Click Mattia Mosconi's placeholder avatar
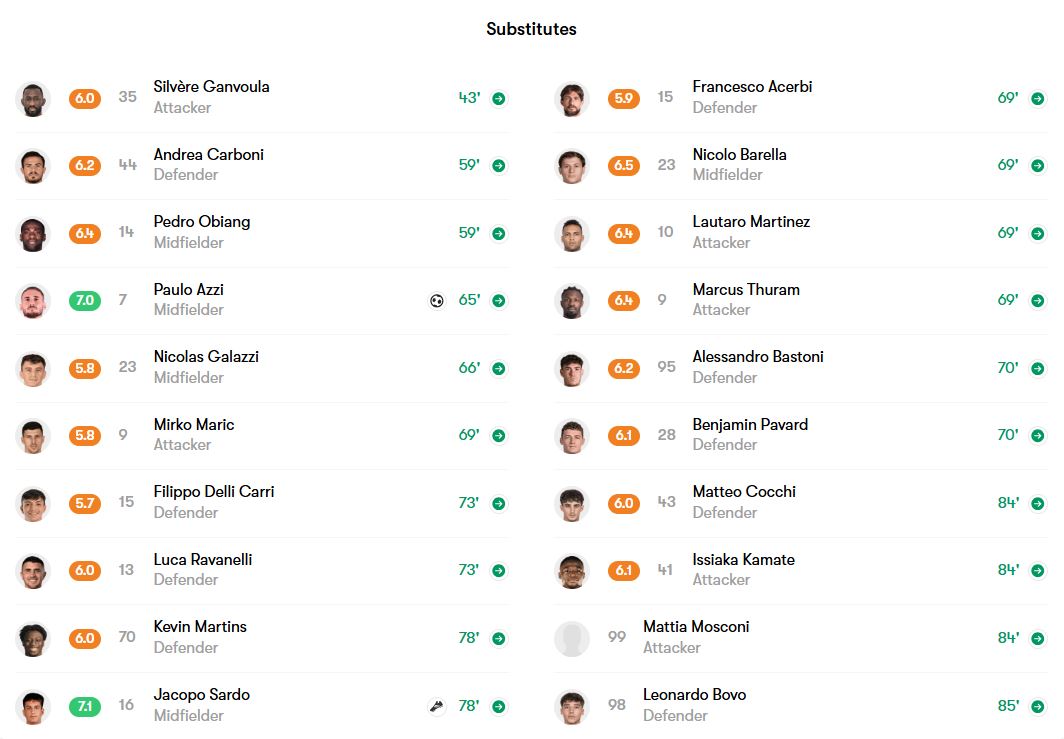1064x739 pixels. [572, 638]
